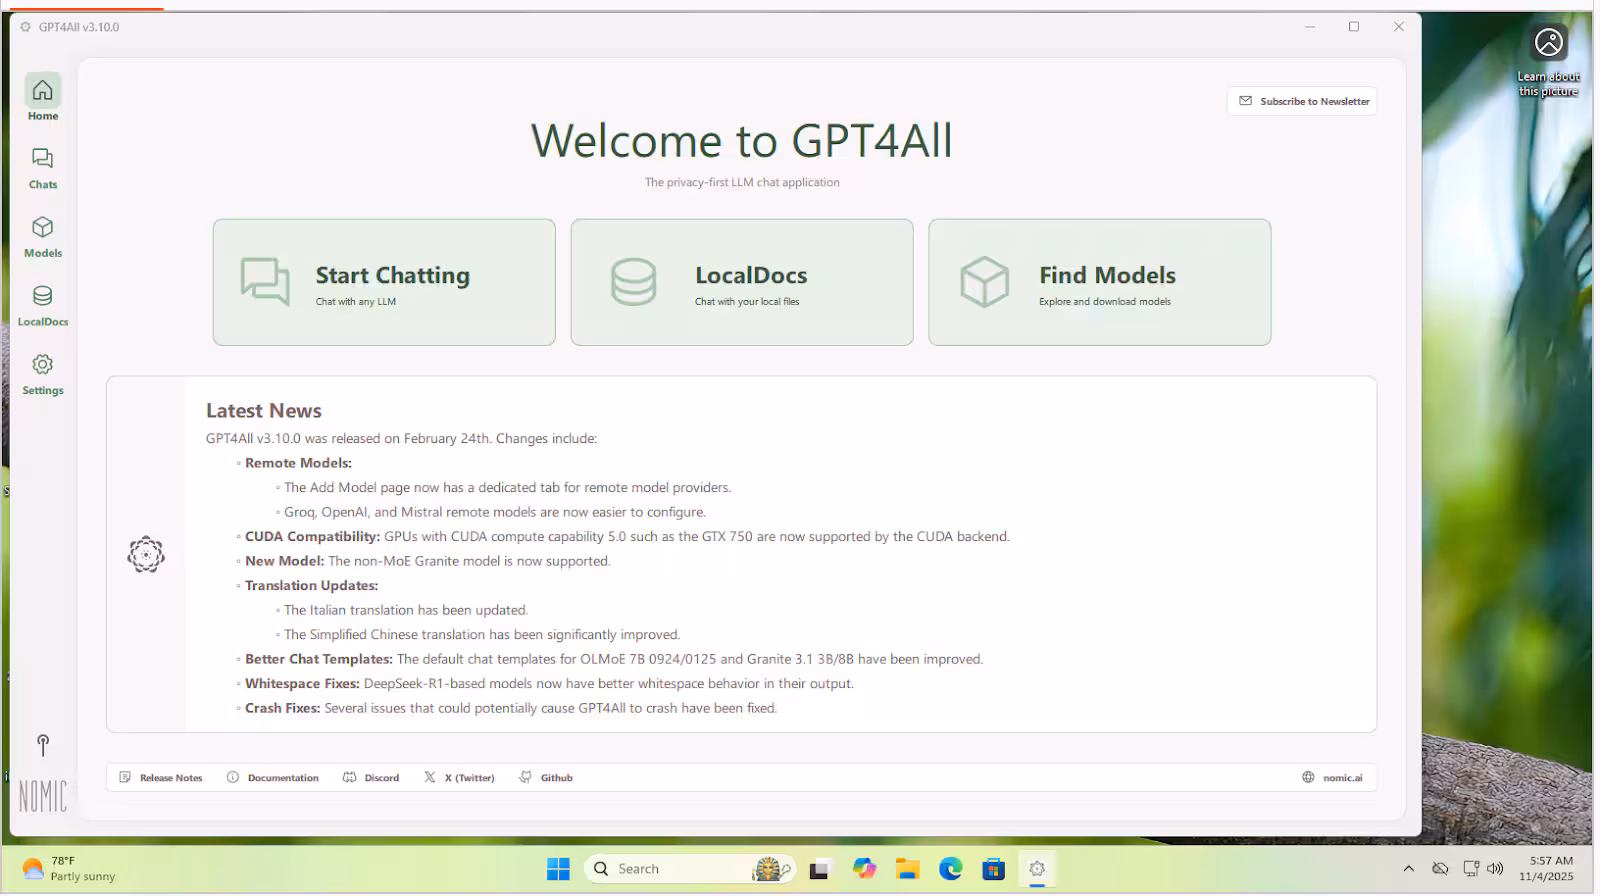Open the Settings gear in sidebar

(42, 374)
